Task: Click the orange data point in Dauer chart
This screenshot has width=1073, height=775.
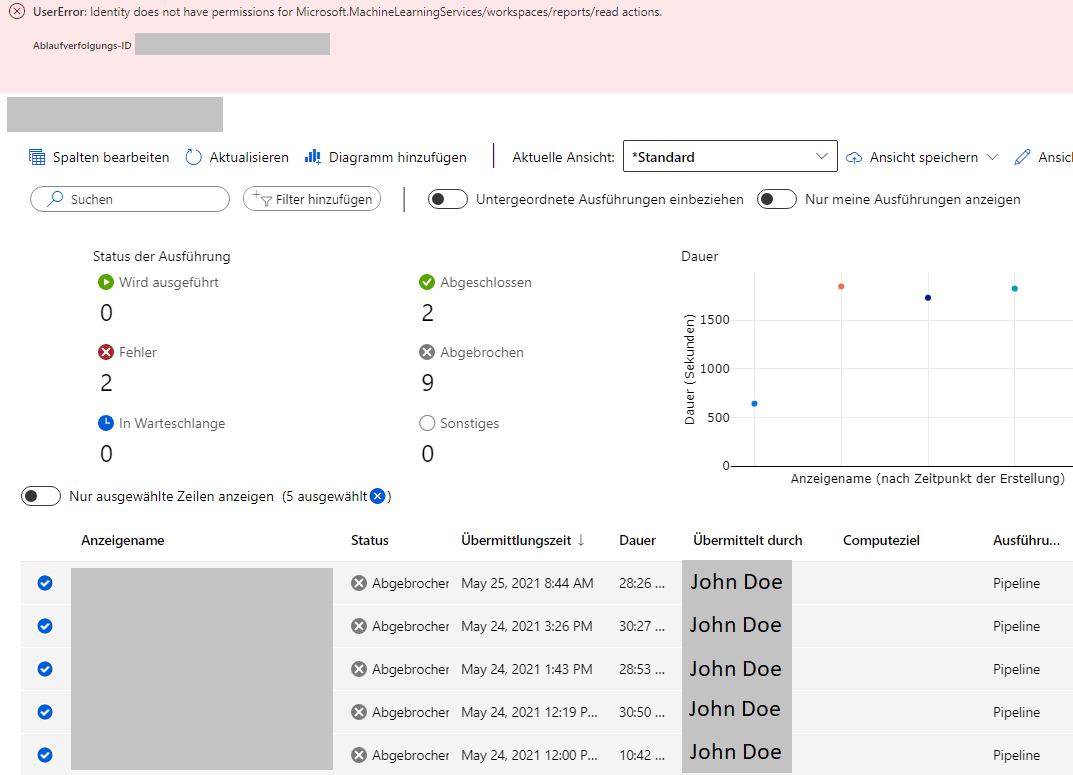Action: [841, 287]
